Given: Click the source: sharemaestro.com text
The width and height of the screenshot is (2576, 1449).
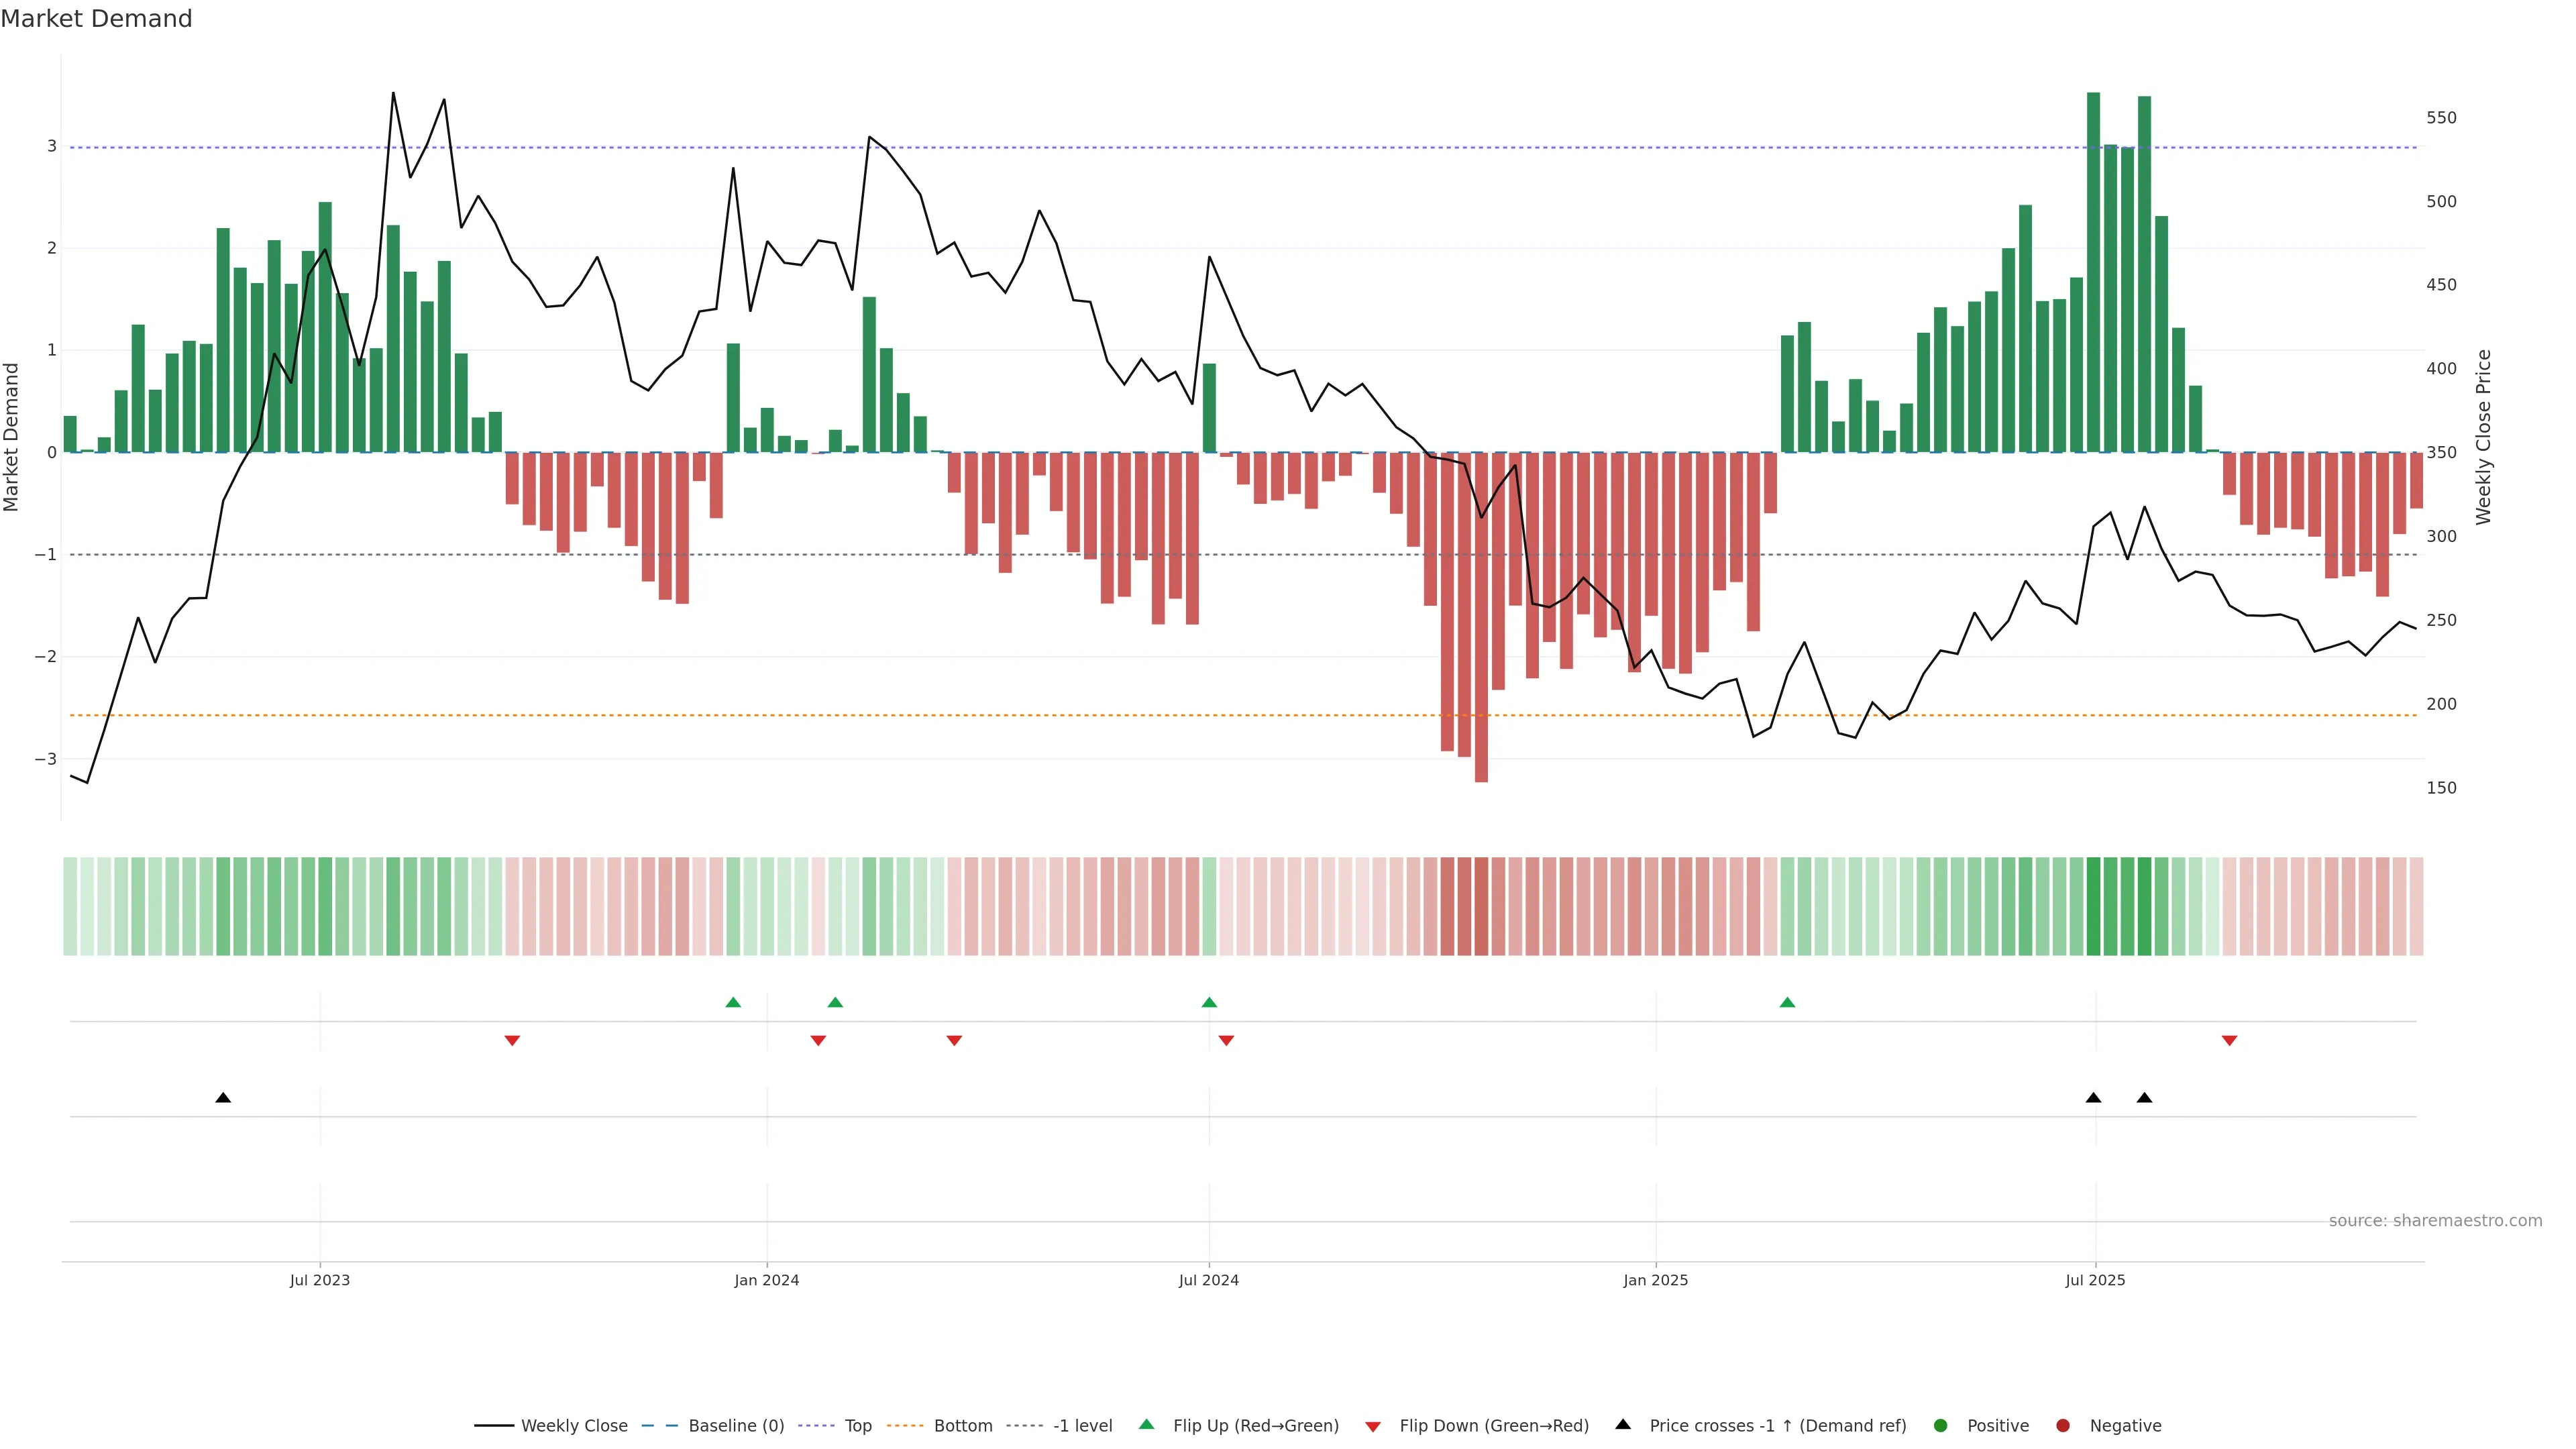Looking at the screenshot, I should 2435,1220.
